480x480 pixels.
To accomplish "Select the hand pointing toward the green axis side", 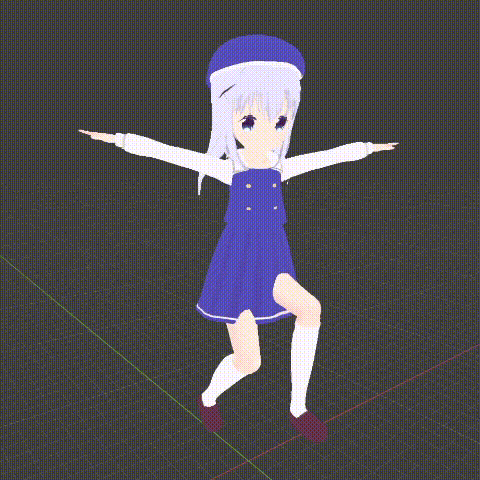I will tap(97, 135).
